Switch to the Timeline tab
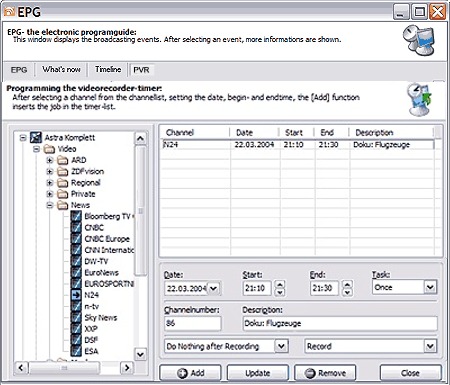 (108, 69)
